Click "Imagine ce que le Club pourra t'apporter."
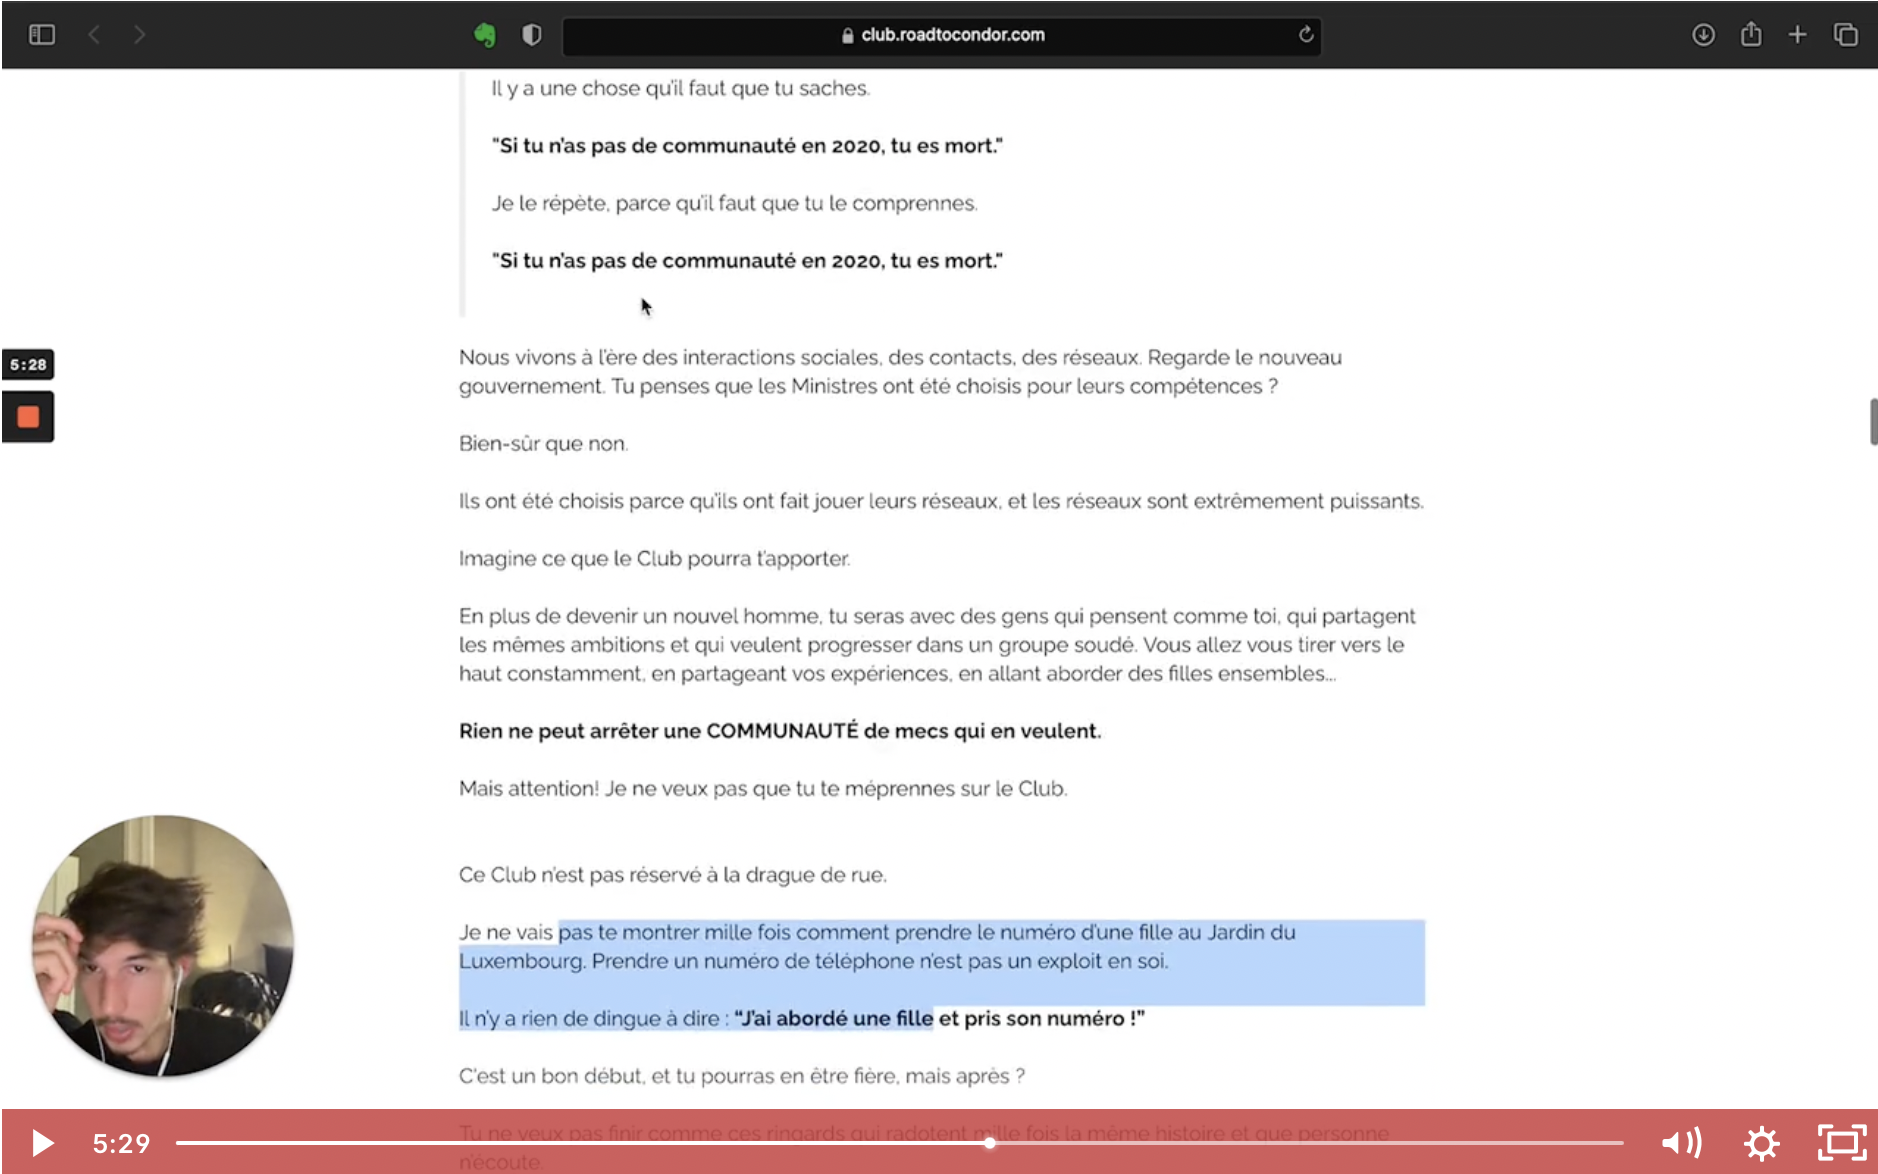The width and height of the screenshot is (1878, 1174). 654,559
